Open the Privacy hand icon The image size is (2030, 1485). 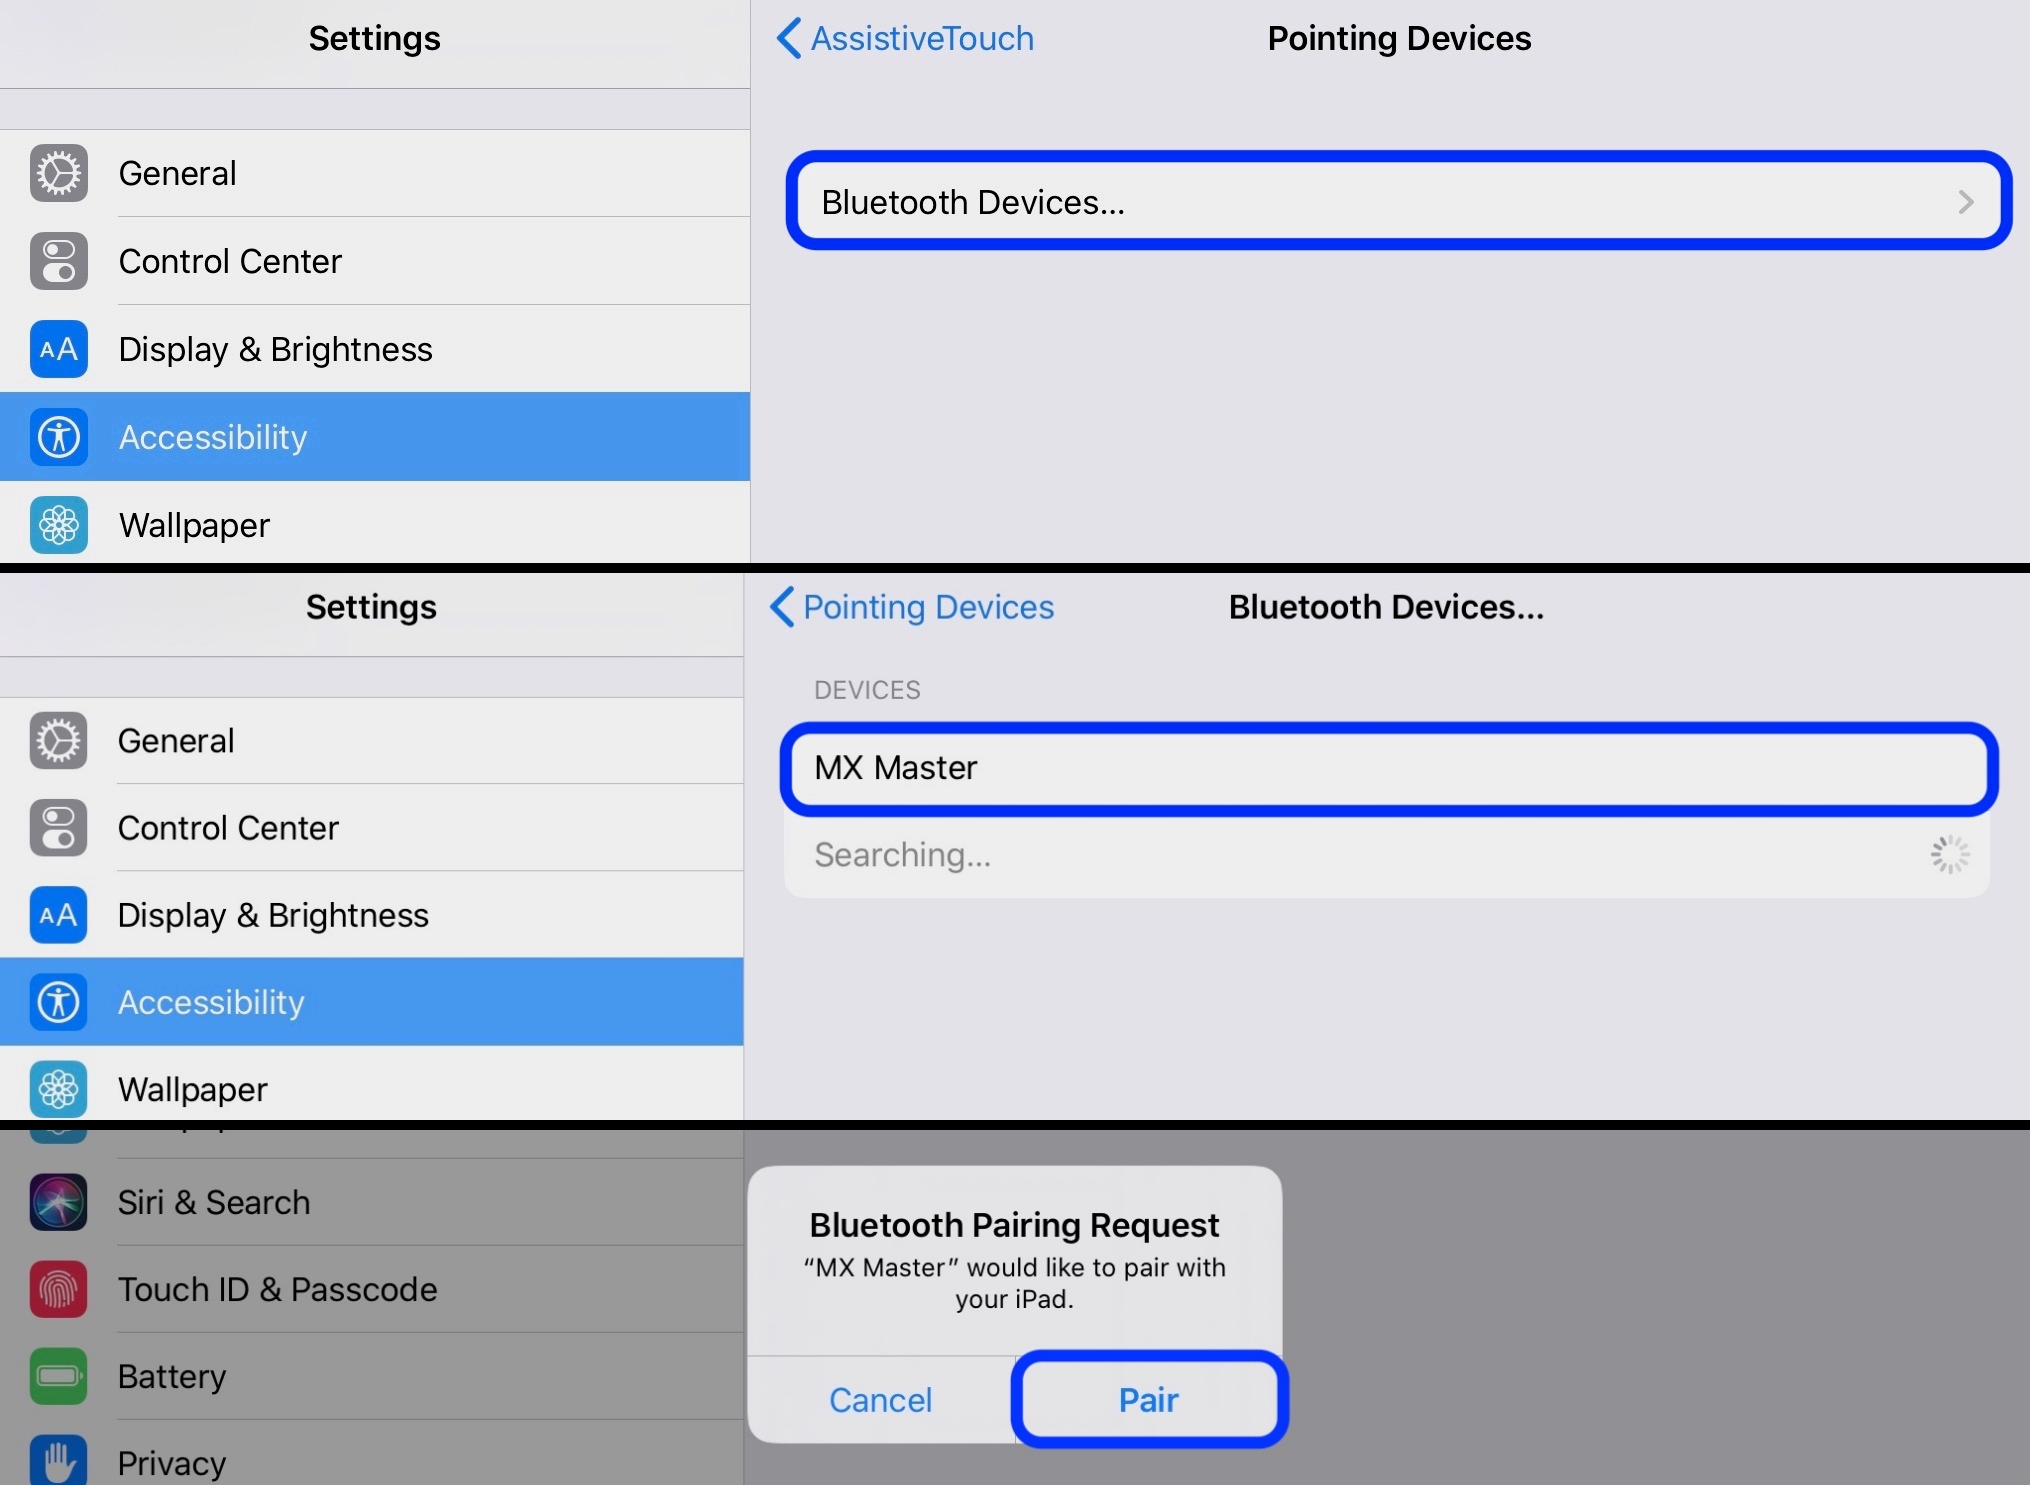pyautogui.click(x=58, y=1460)
